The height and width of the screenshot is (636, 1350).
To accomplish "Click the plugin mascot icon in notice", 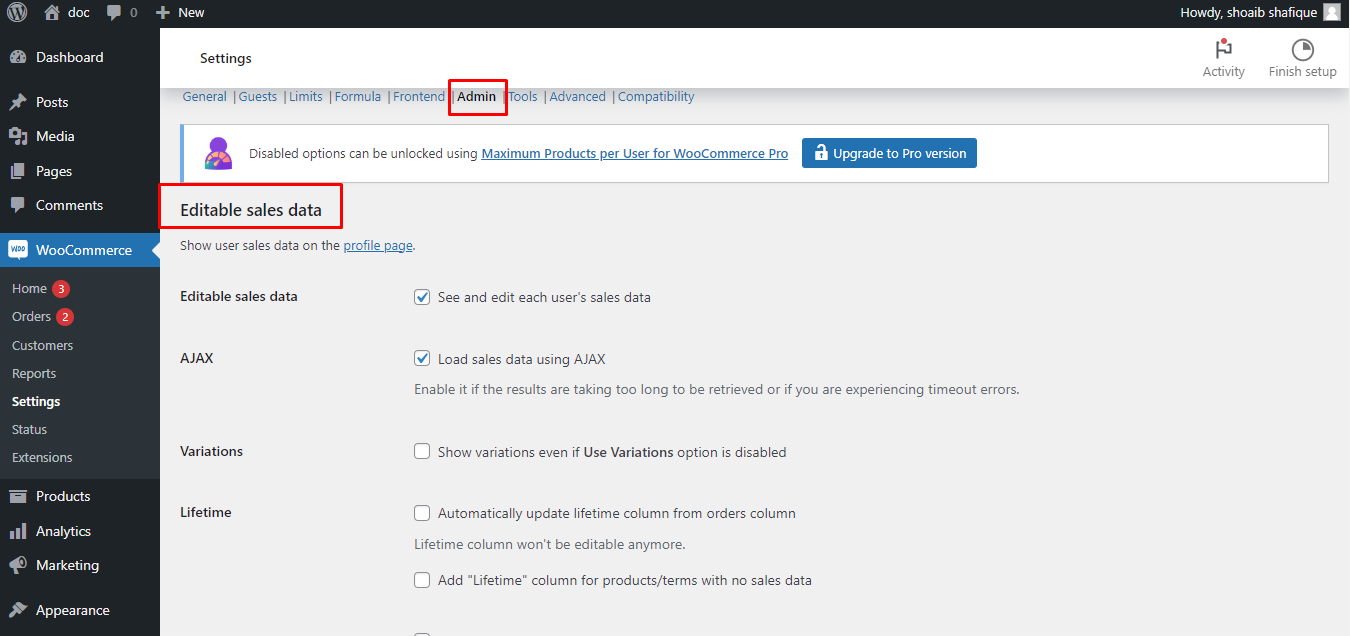I will [218, 153].
